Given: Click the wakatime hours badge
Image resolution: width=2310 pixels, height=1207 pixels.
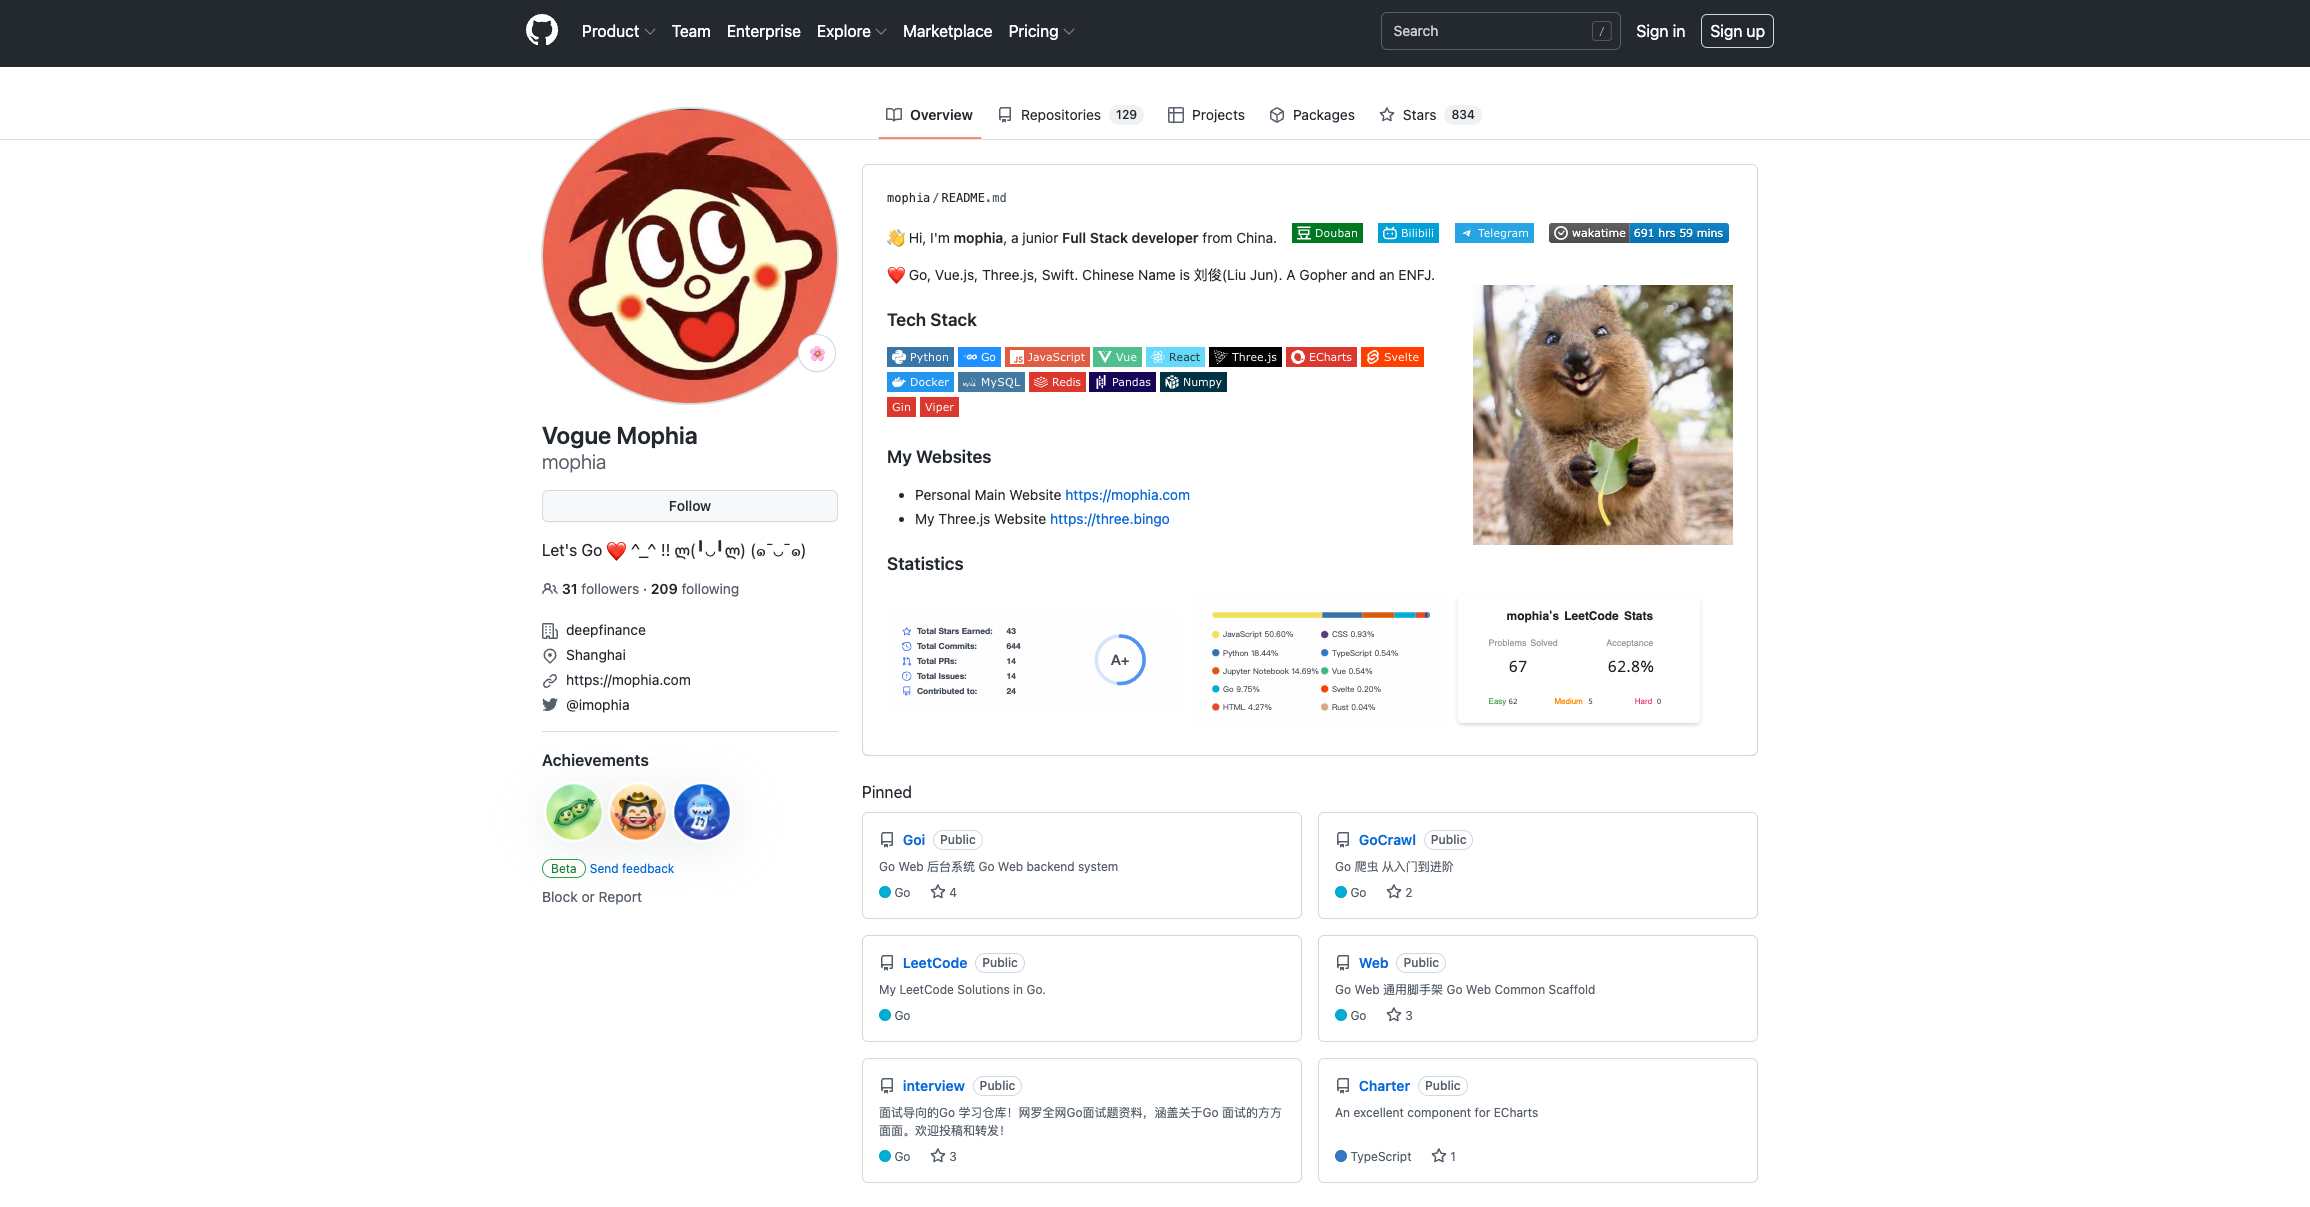Looking at the screenshot, I should click(x=1638, y=233).
